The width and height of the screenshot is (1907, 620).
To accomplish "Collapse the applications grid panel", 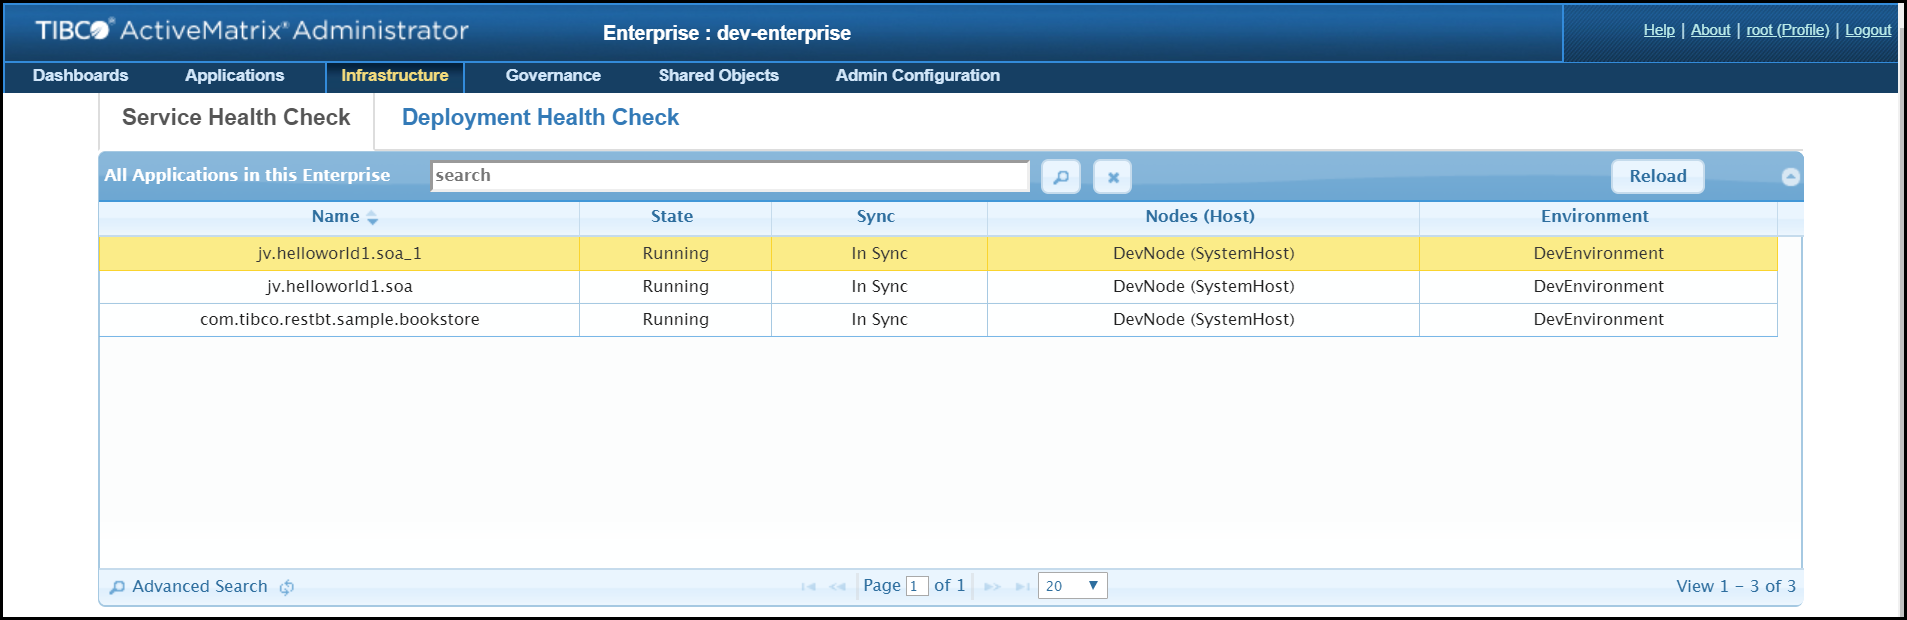I will (x=1790, y=177).
